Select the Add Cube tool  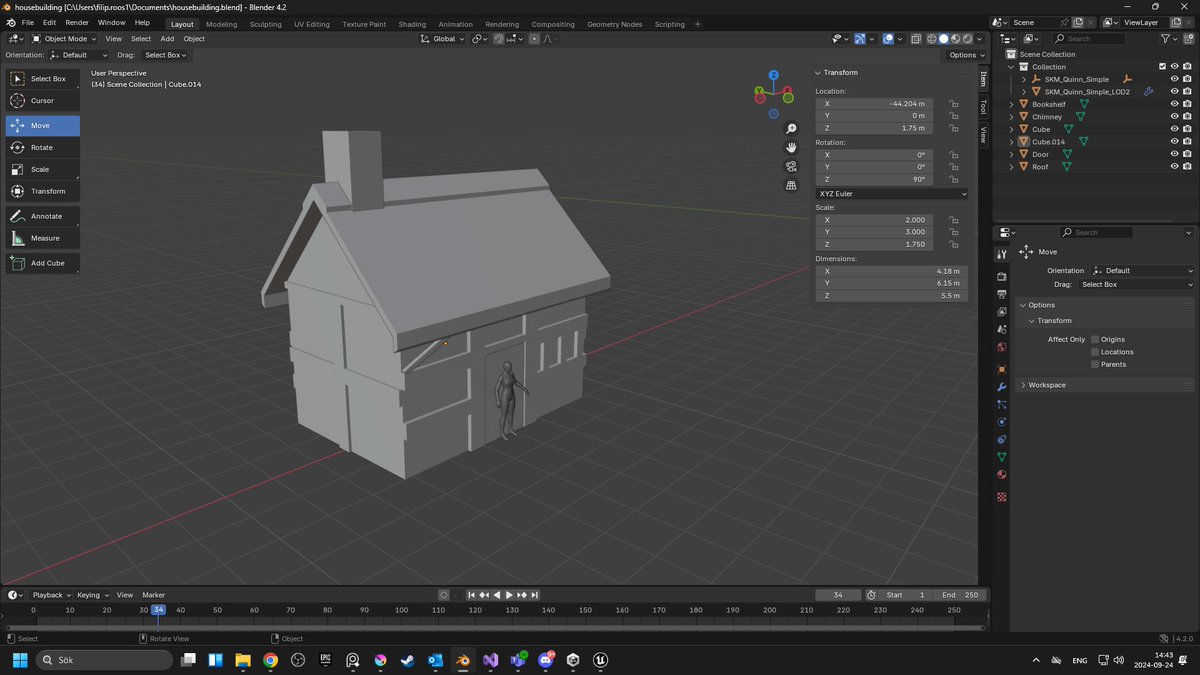point(43,263)
